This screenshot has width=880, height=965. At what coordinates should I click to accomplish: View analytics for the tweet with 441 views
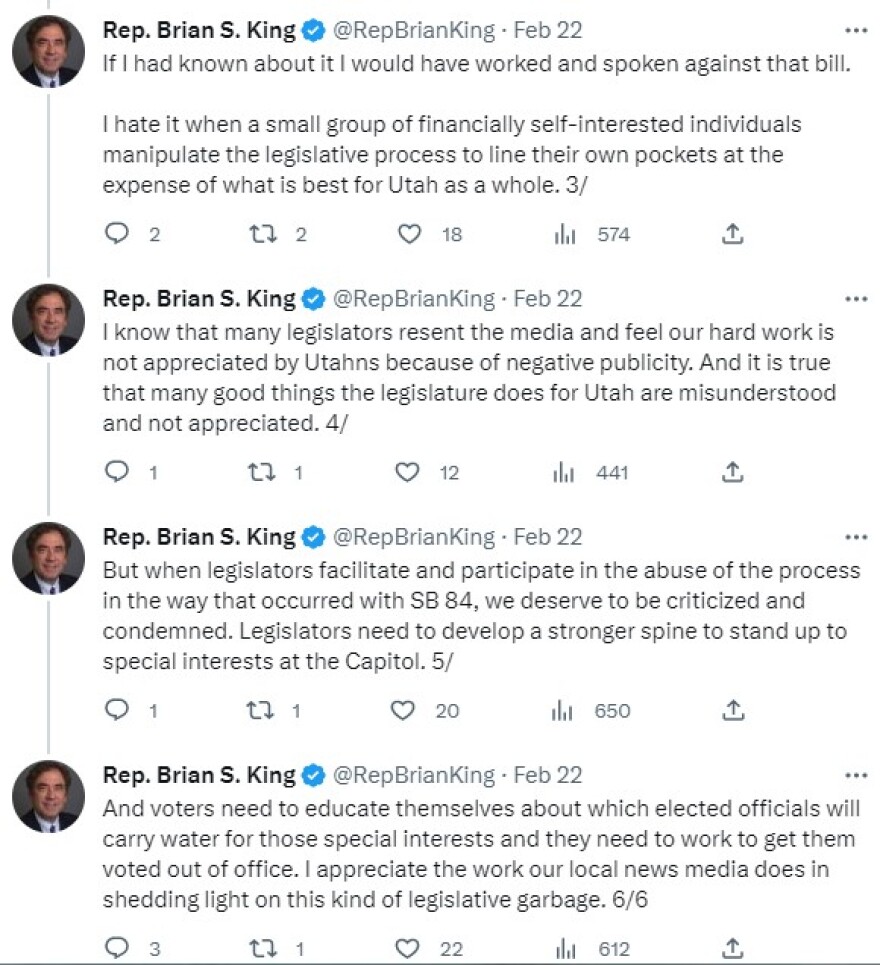click(x=563, y=472)
